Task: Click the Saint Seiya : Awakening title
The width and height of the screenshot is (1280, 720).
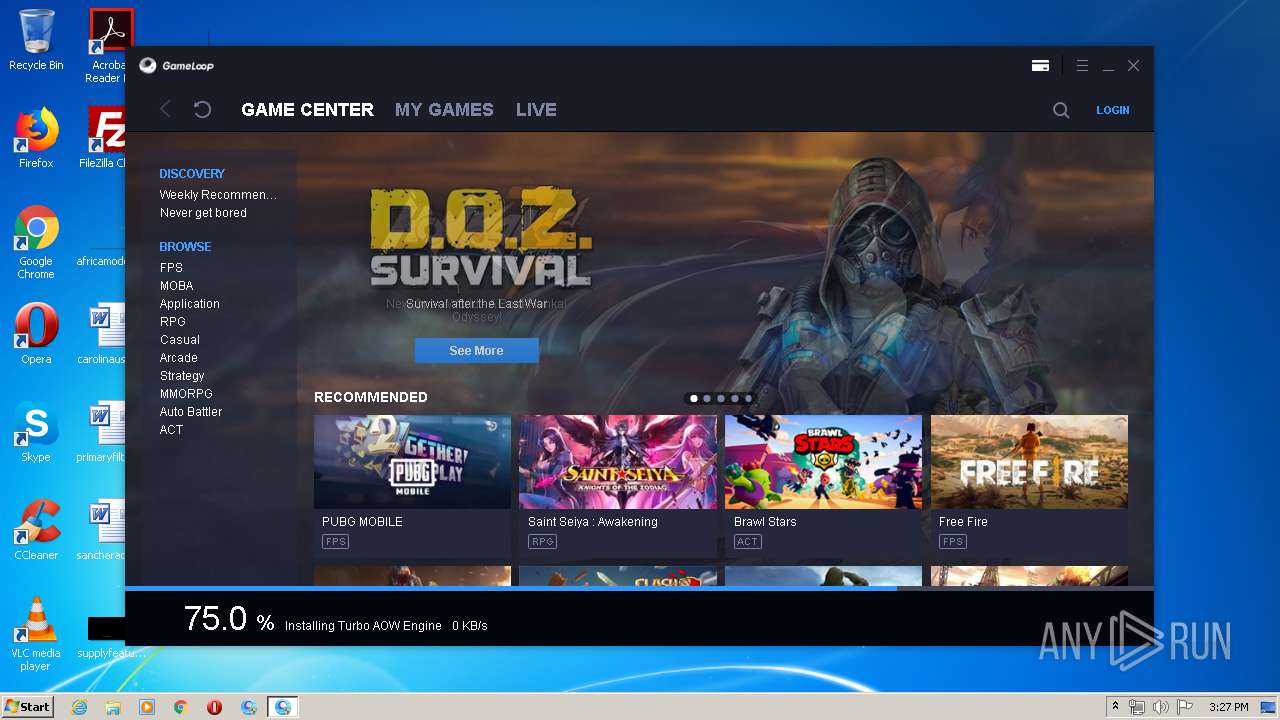Action: pyautogui.click(x=593, y=522)
